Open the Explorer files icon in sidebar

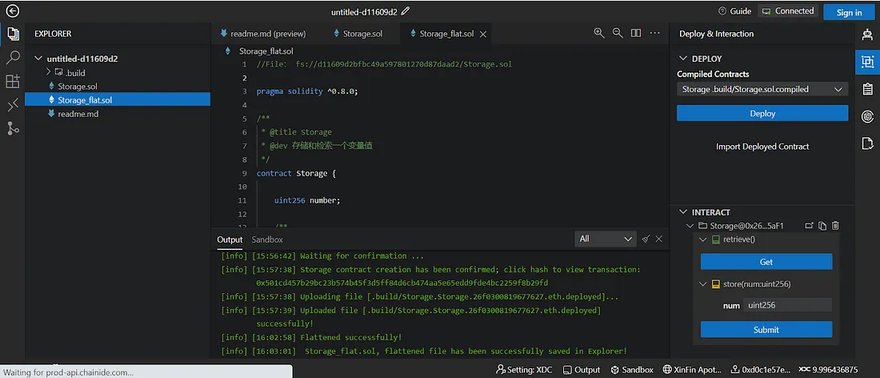(x=12, y=34)
